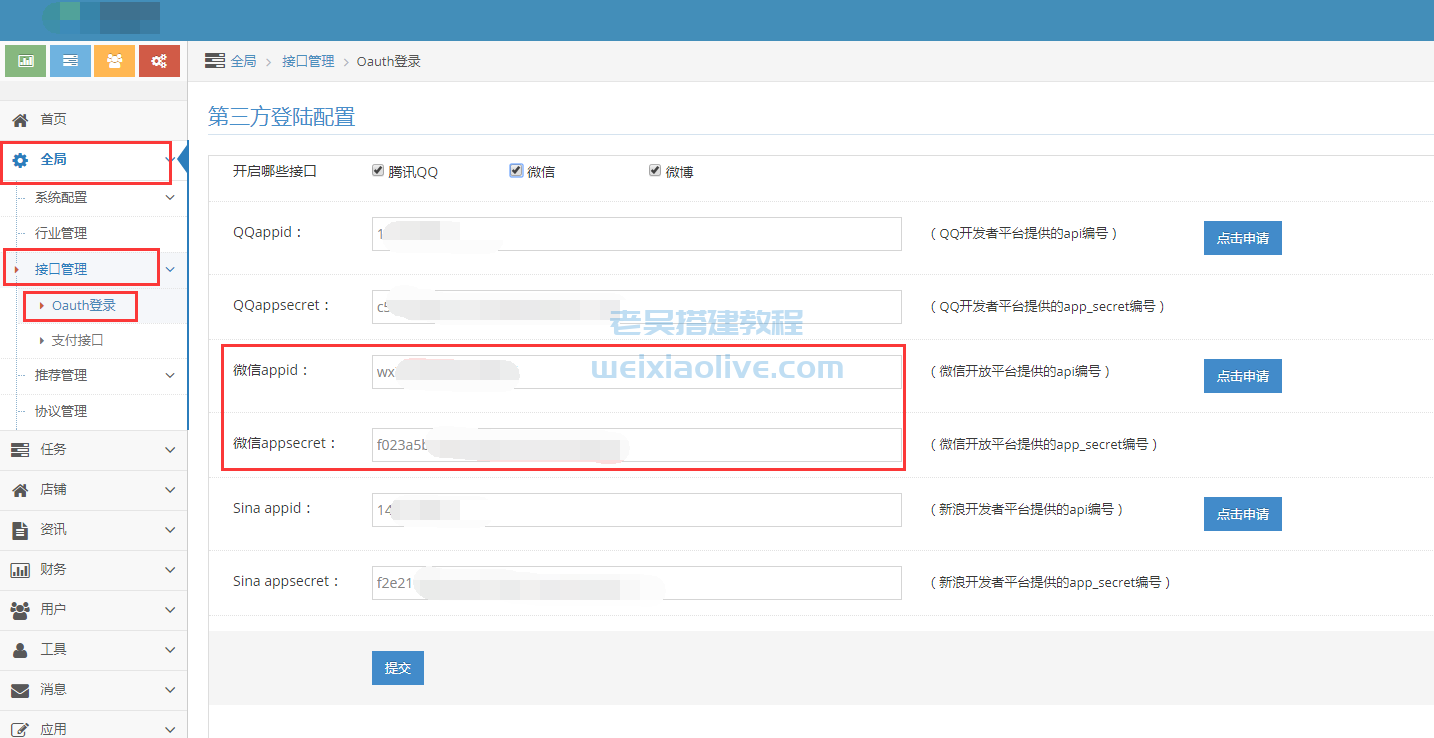The image size is (1434, 738).
Task: Open the Oauth登录 sidebar item
Action: [x=84, y=306]
